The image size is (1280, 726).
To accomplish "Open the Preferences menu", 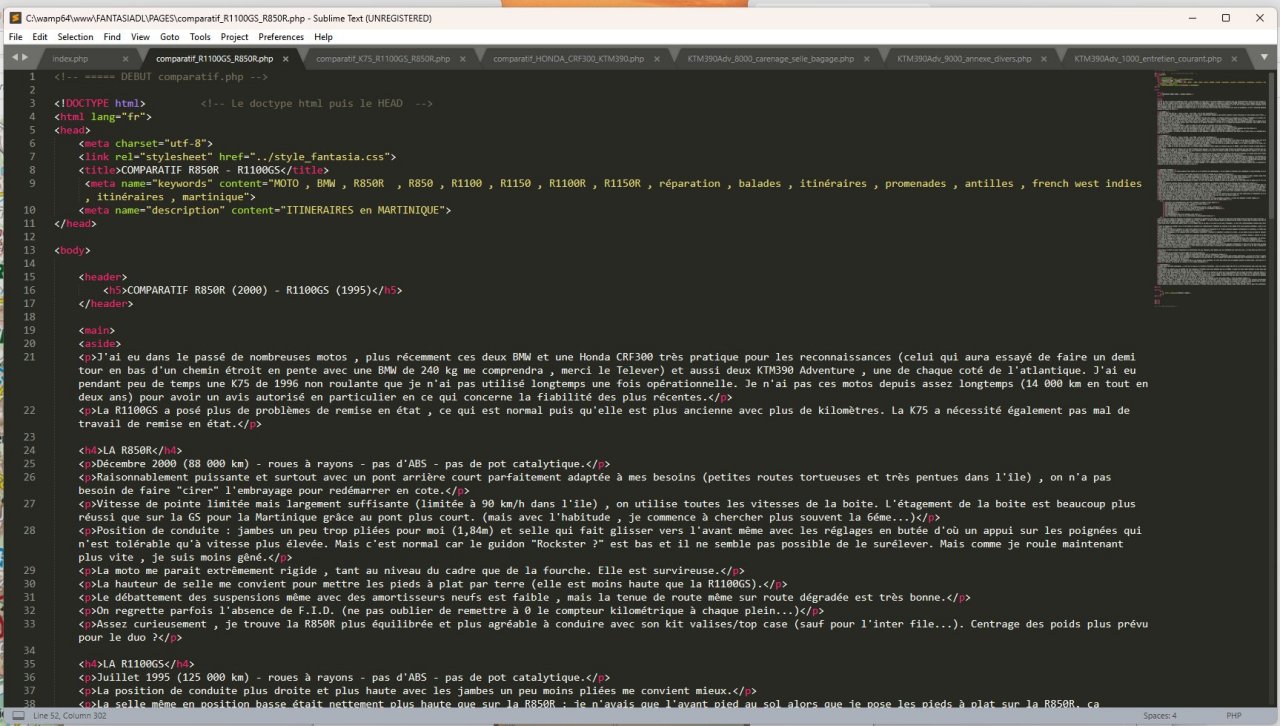I will pyautogui.click(x=281, y=37).
